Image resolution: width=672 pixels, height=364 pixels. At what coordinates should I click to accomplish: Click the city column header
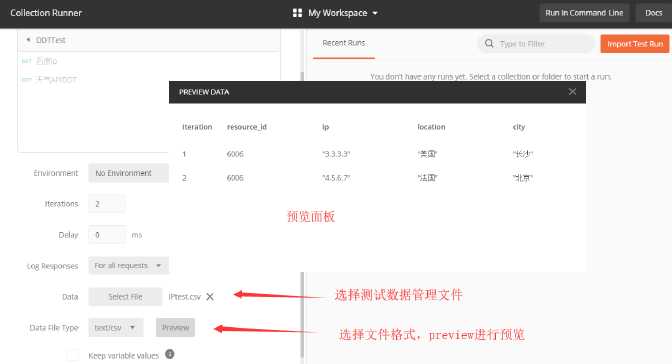click(x=519, y=127)
